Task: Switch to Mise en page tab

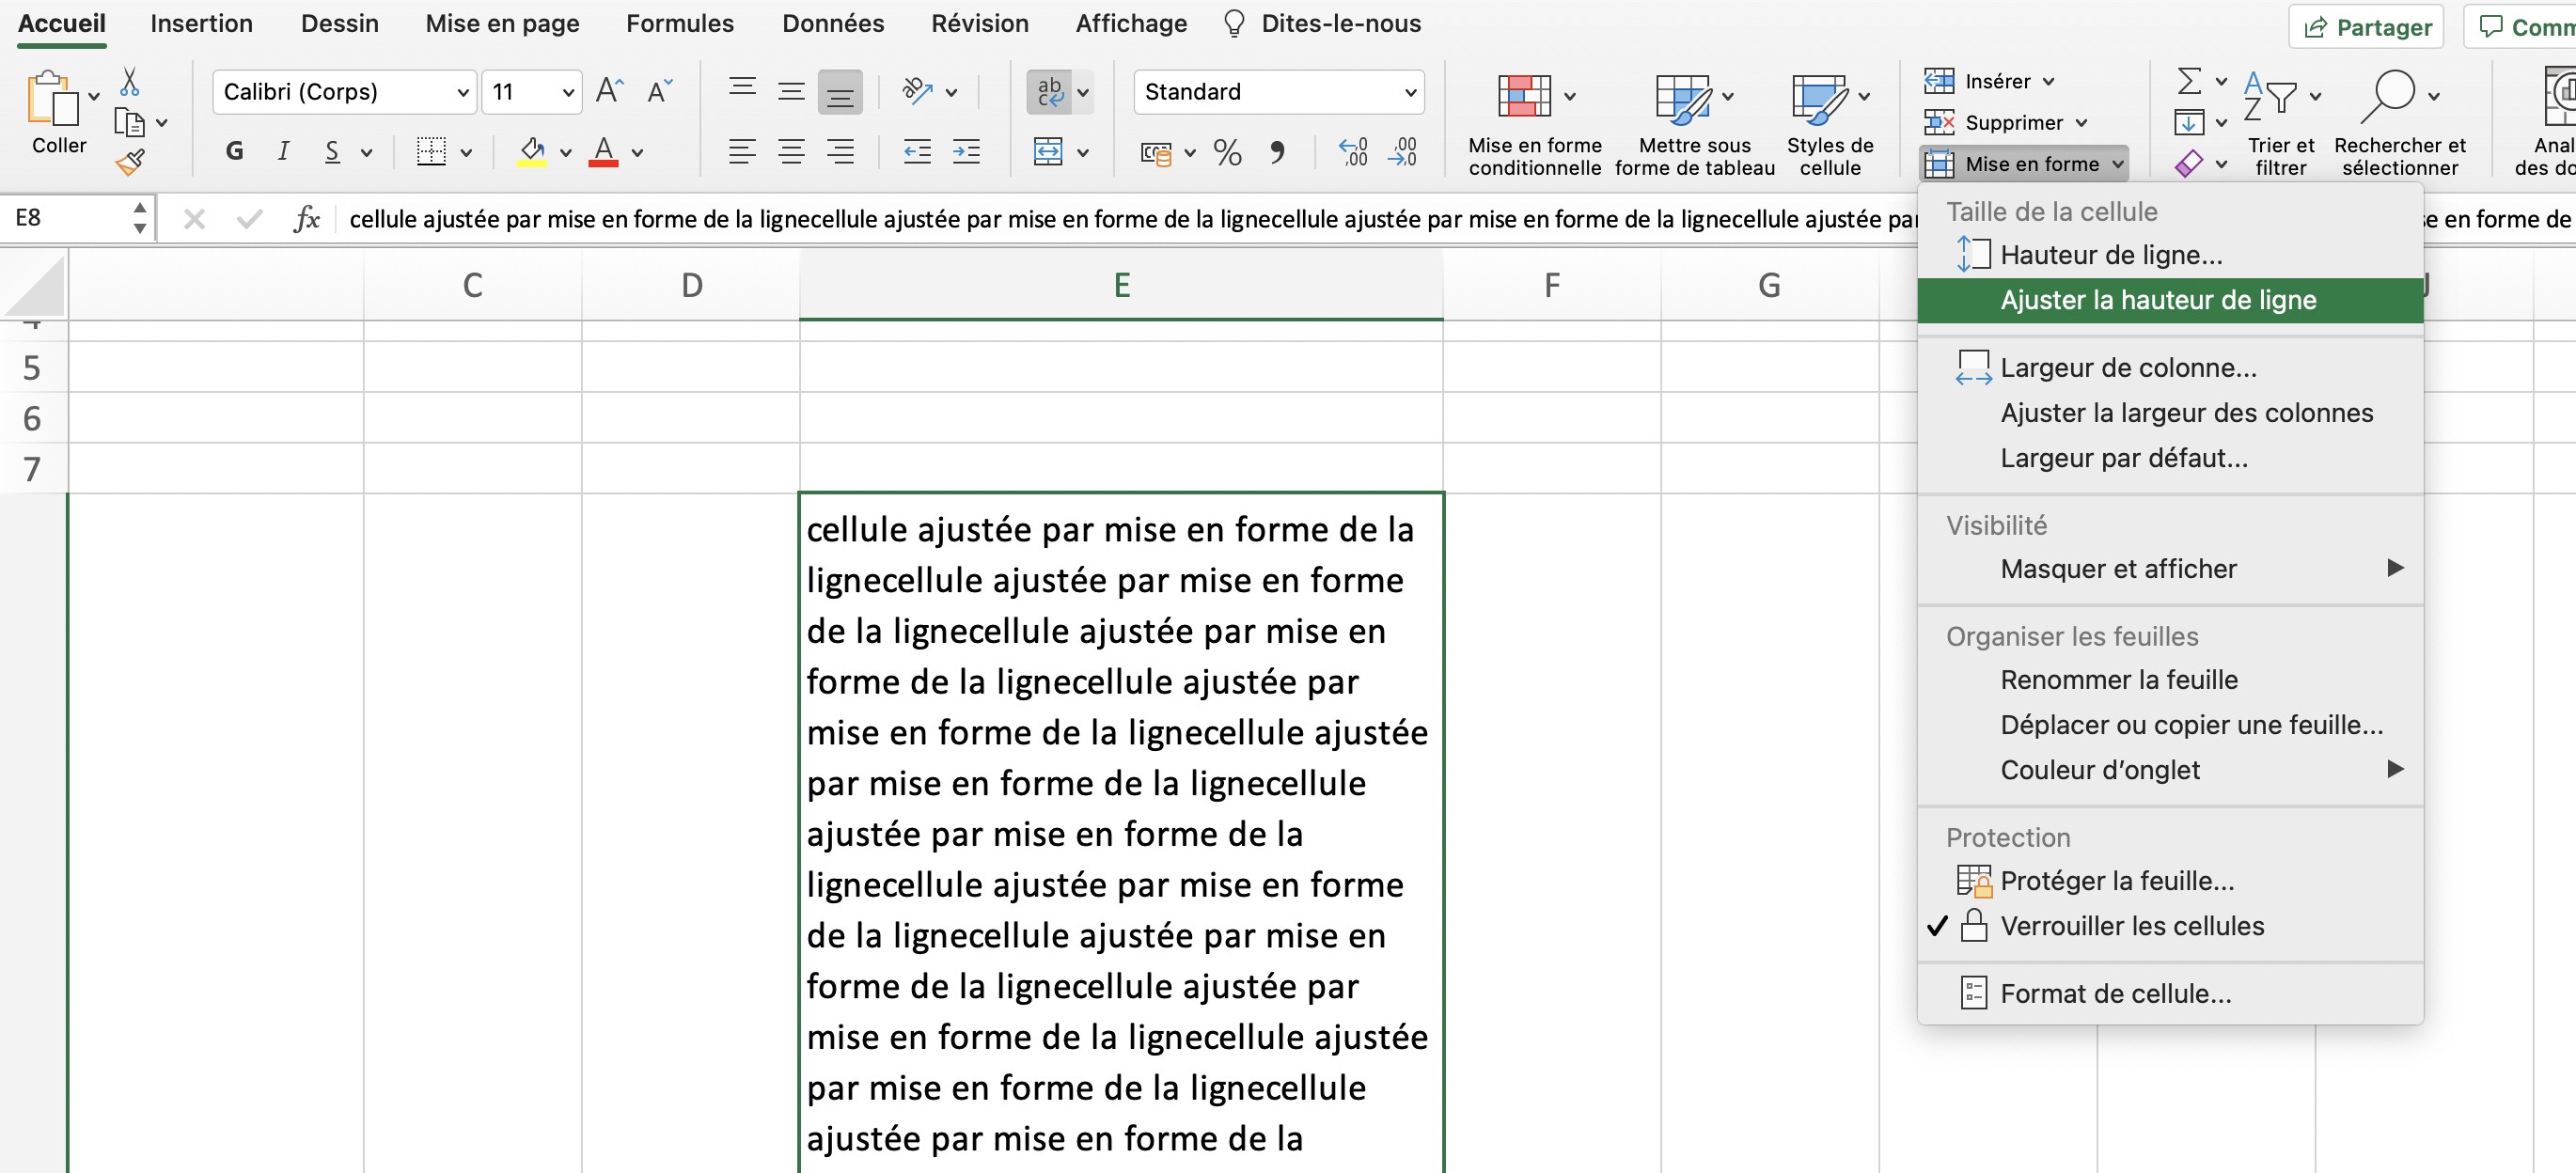Action: [502, 24]
